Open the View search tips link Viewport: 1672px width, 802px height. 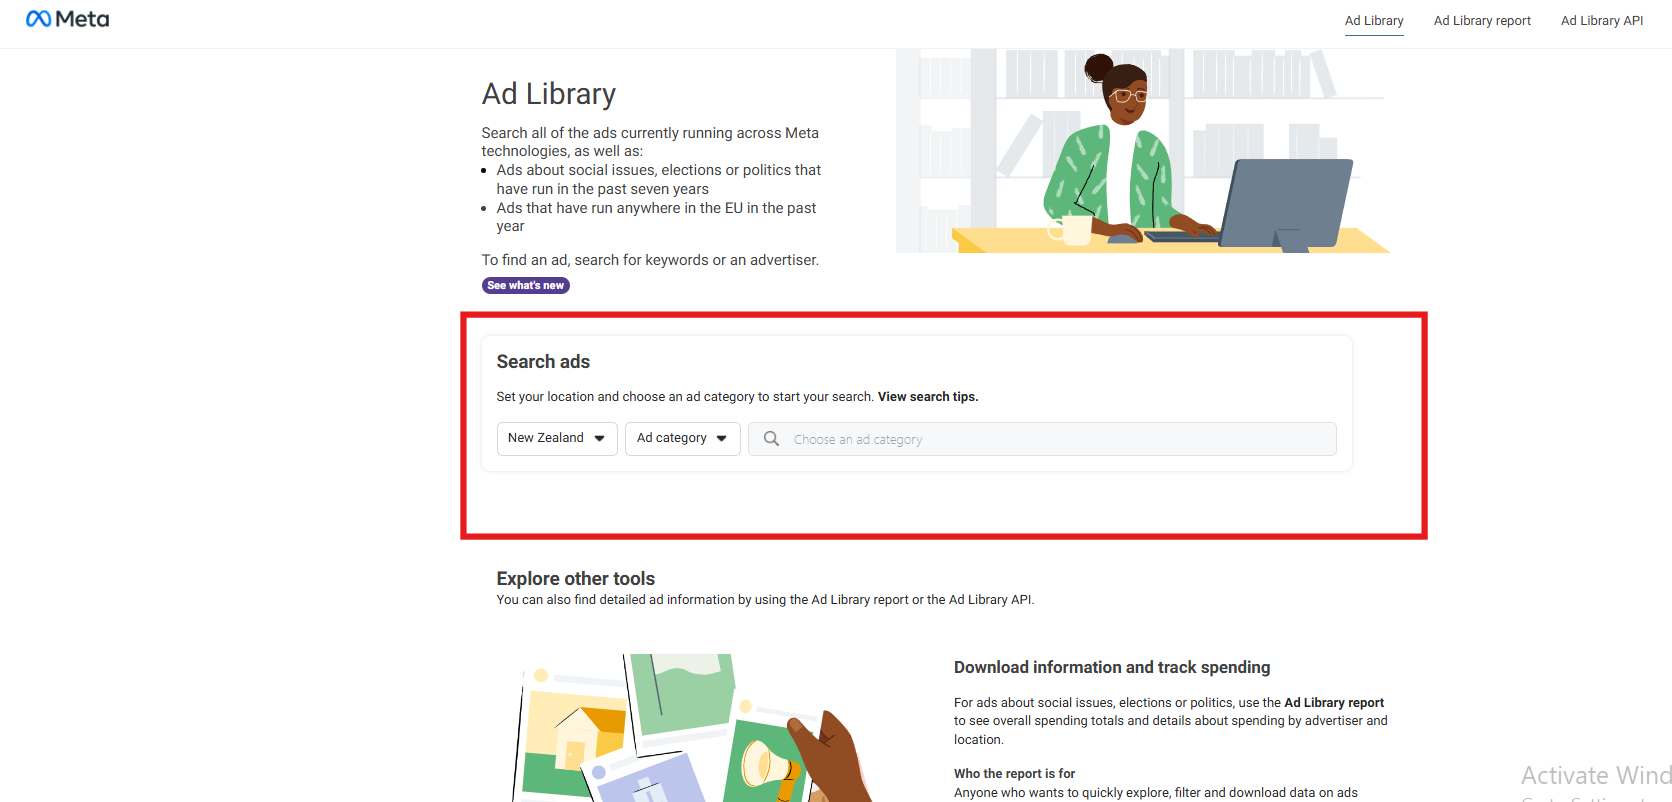click(928, 397)
